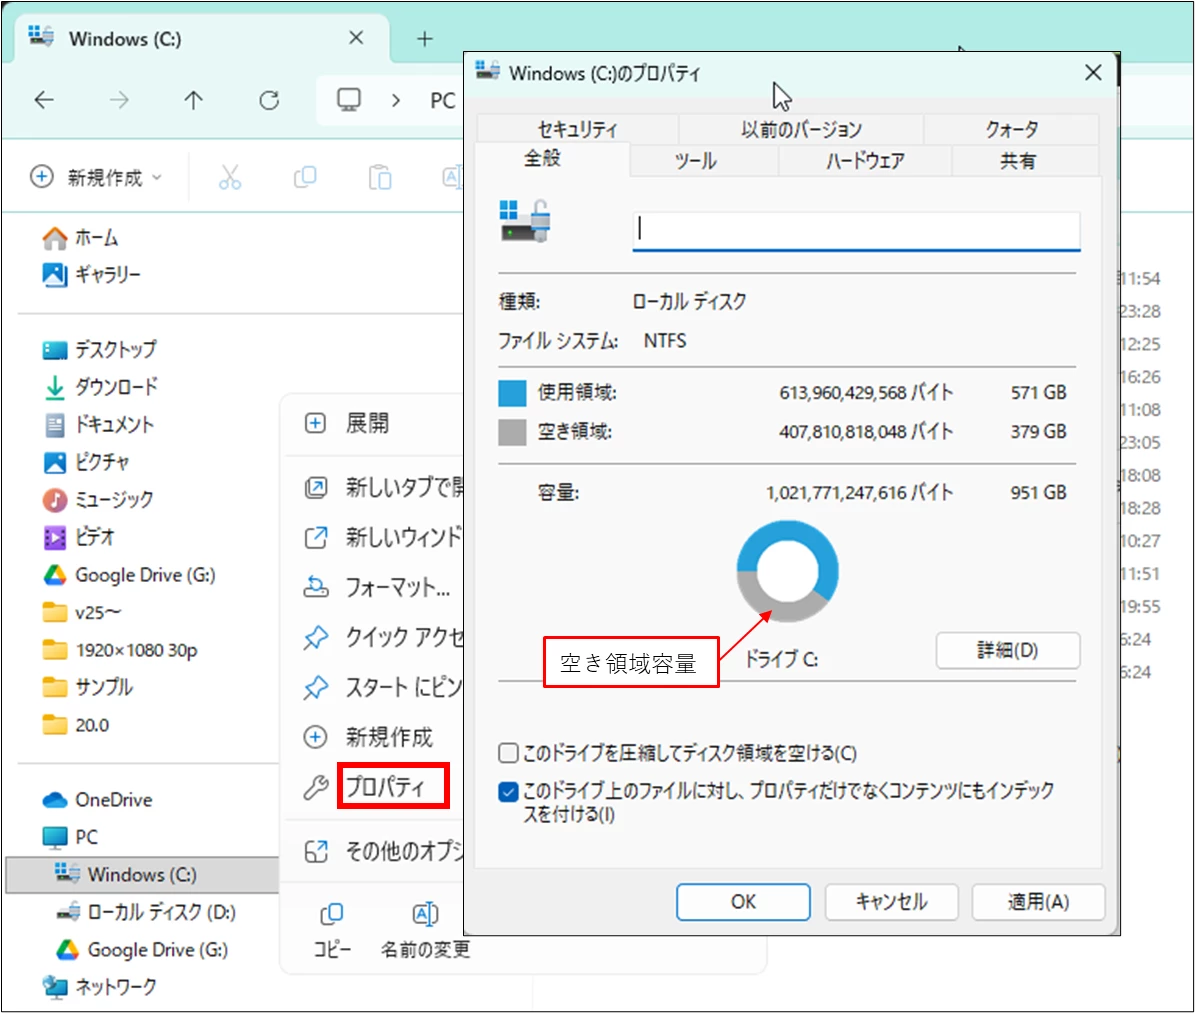Select Windows (C:) drive in the tree
Viewport: 1195px width, 1013px height.
click(143, 874)
